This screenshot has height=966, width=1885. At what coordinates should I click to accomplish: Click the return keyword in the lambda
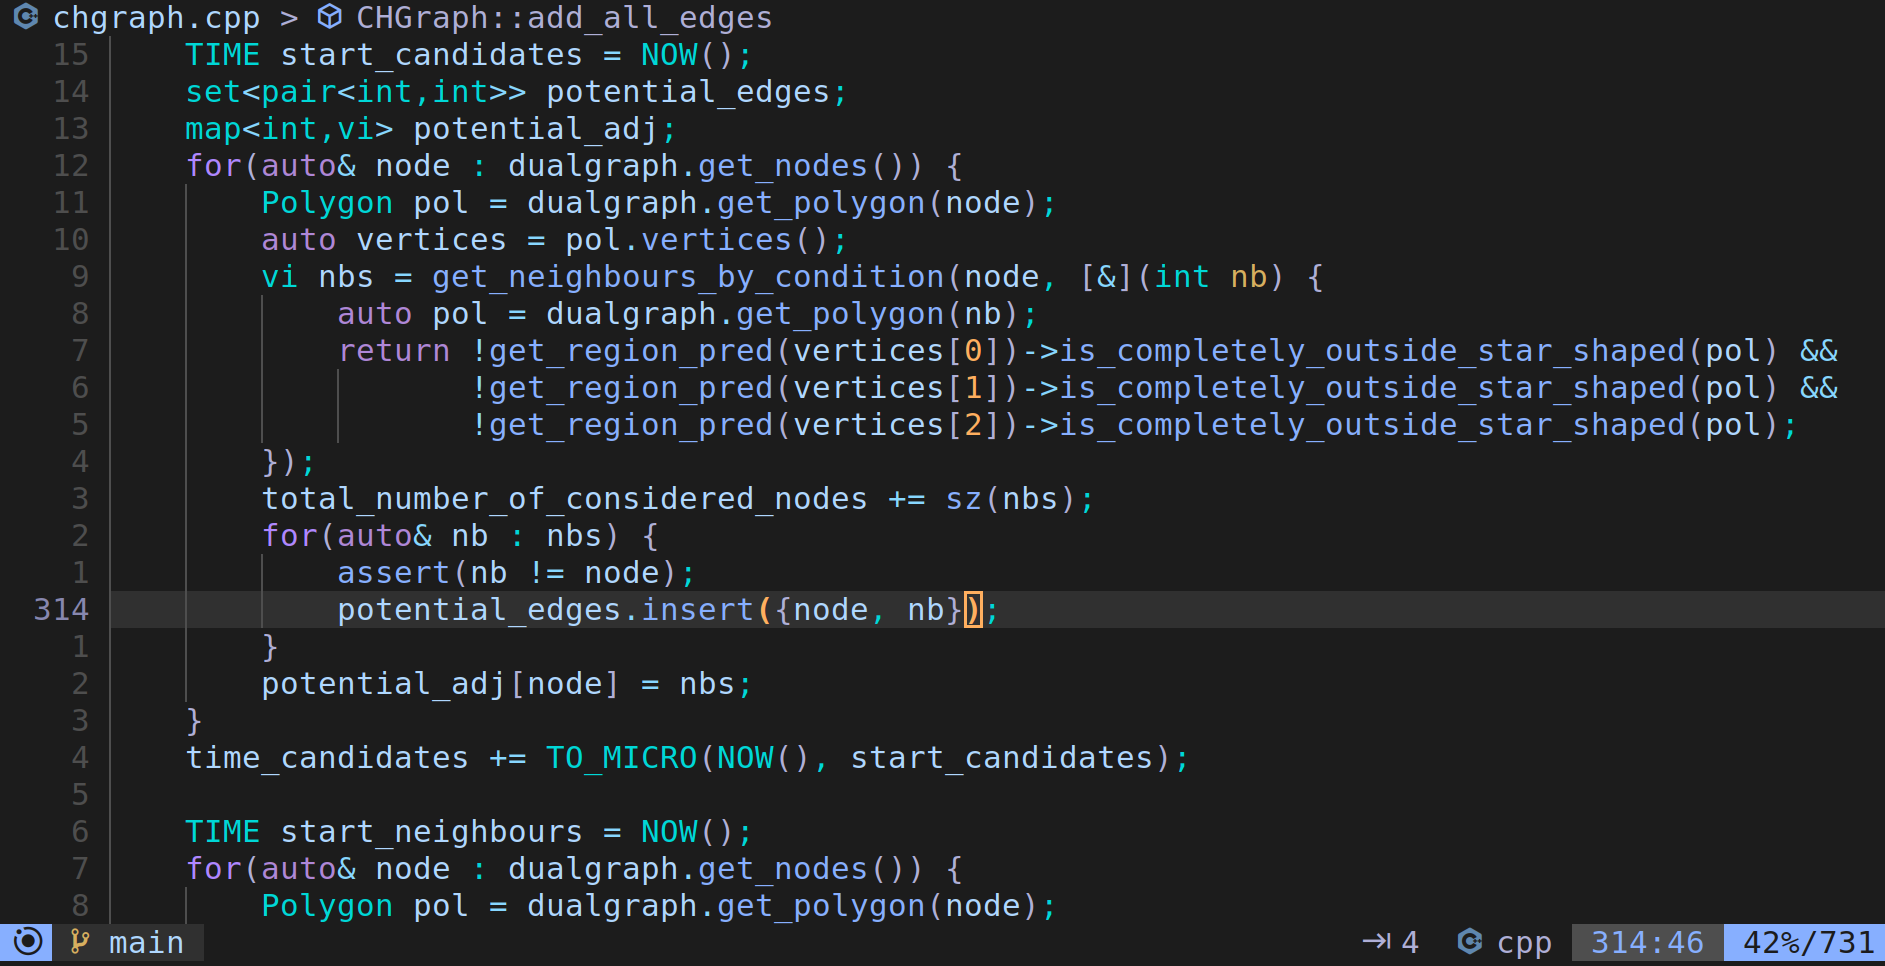[394, 351]
